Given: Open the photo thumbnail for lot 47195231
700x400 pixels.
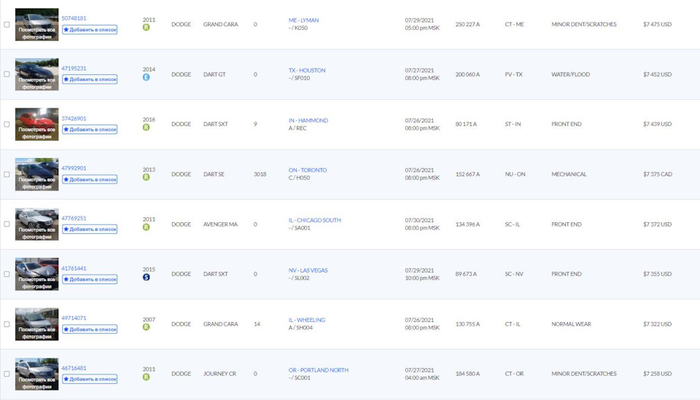Looking at the screenshot, I should (38, 74).
